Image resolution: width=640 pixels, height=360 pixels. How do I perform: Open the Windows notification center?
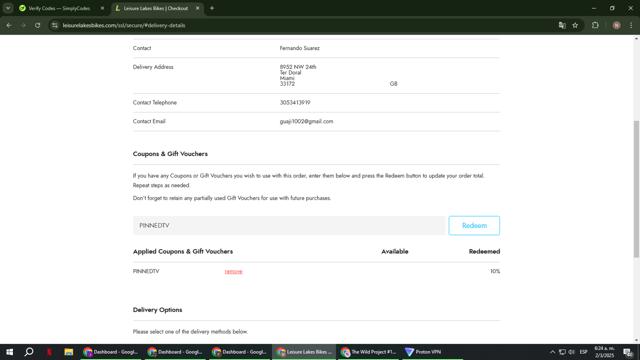point(628,352)
